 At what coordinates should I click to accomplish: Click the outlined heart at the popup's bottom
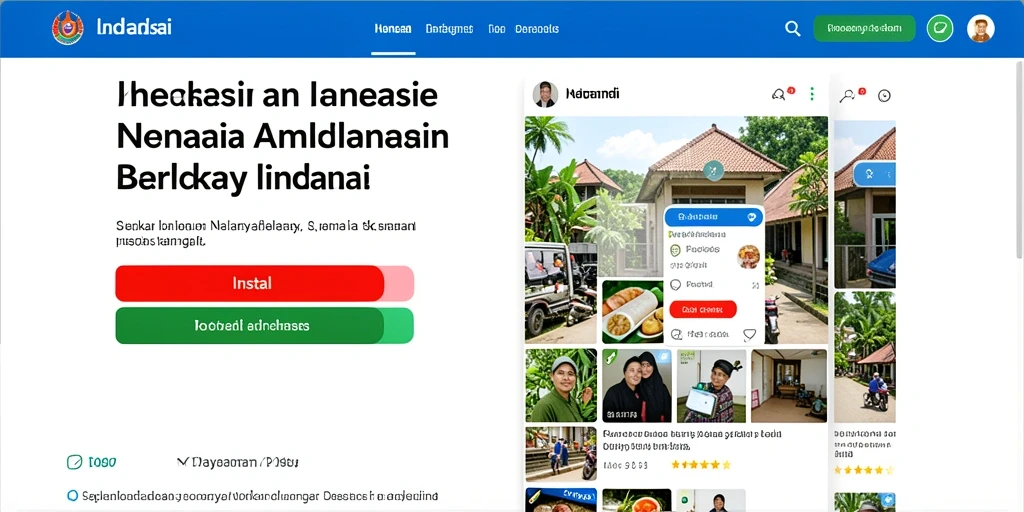(750, 334)
